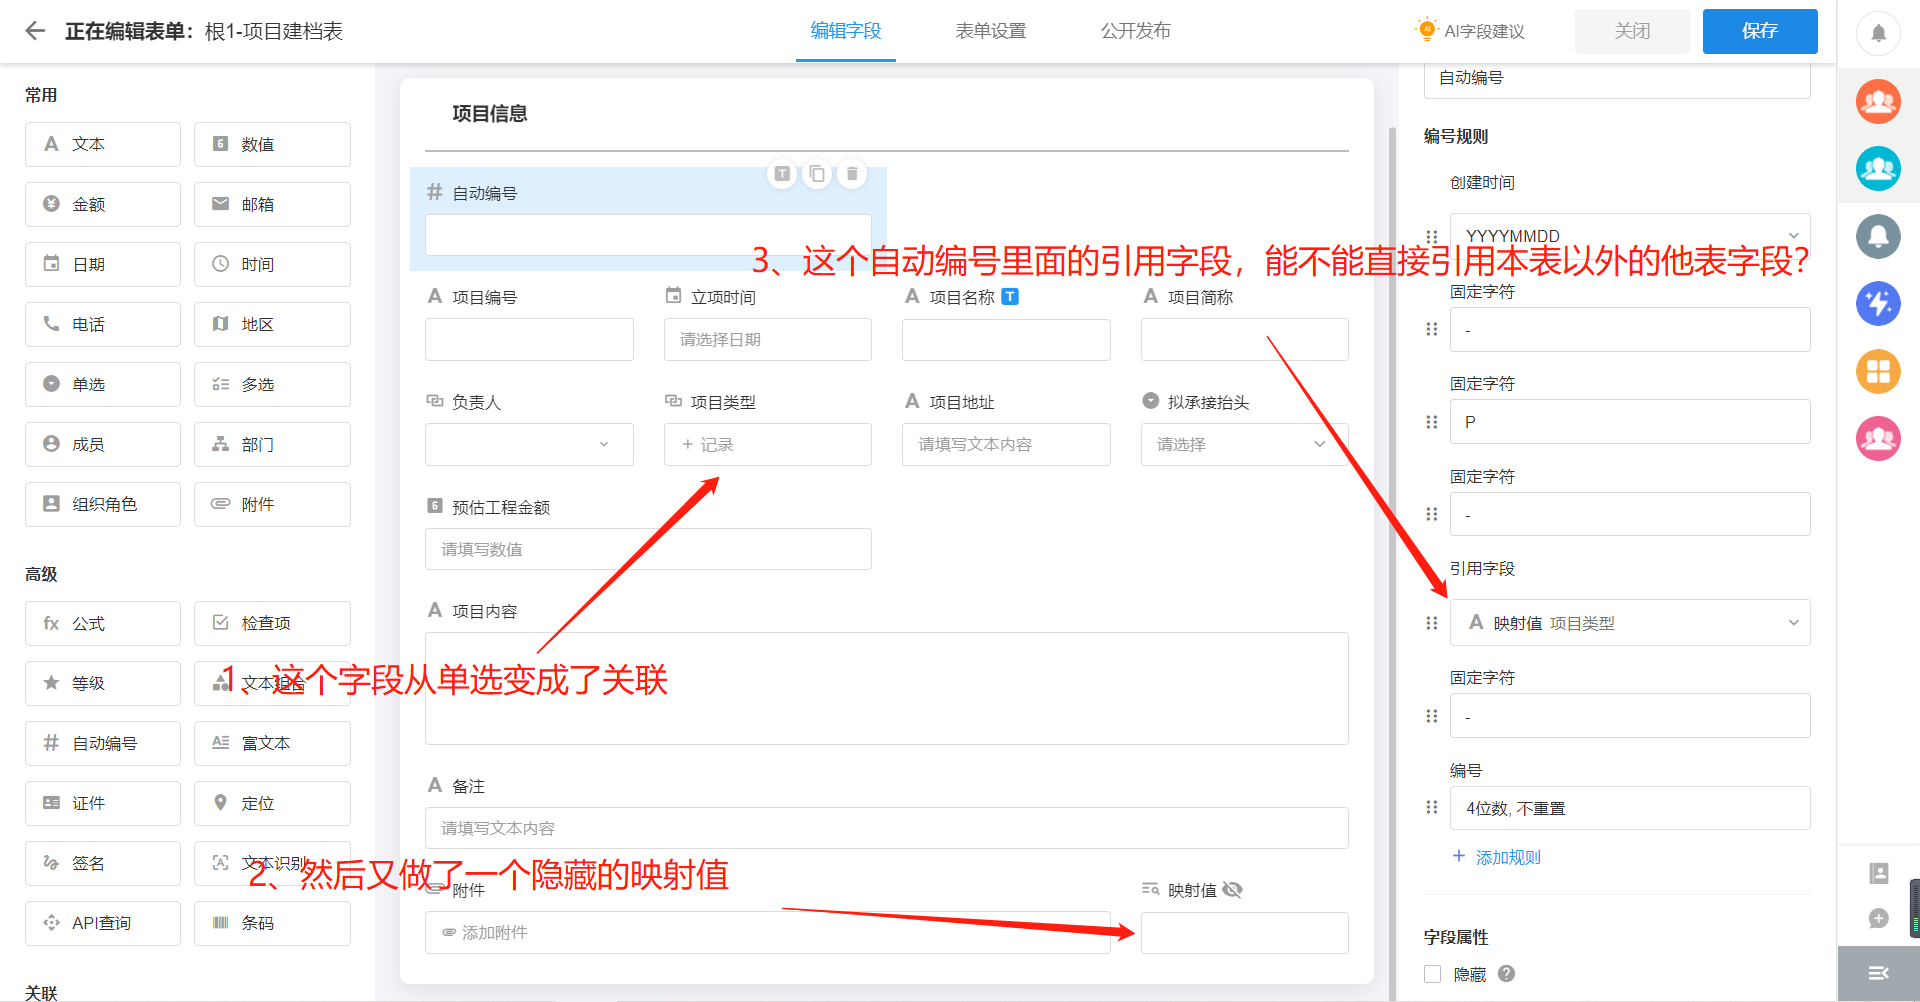Click the 保存 button to save the form
The width and height of the screenshot is (1920, 1002).
pyautogui.click(x=1759, y=30)
